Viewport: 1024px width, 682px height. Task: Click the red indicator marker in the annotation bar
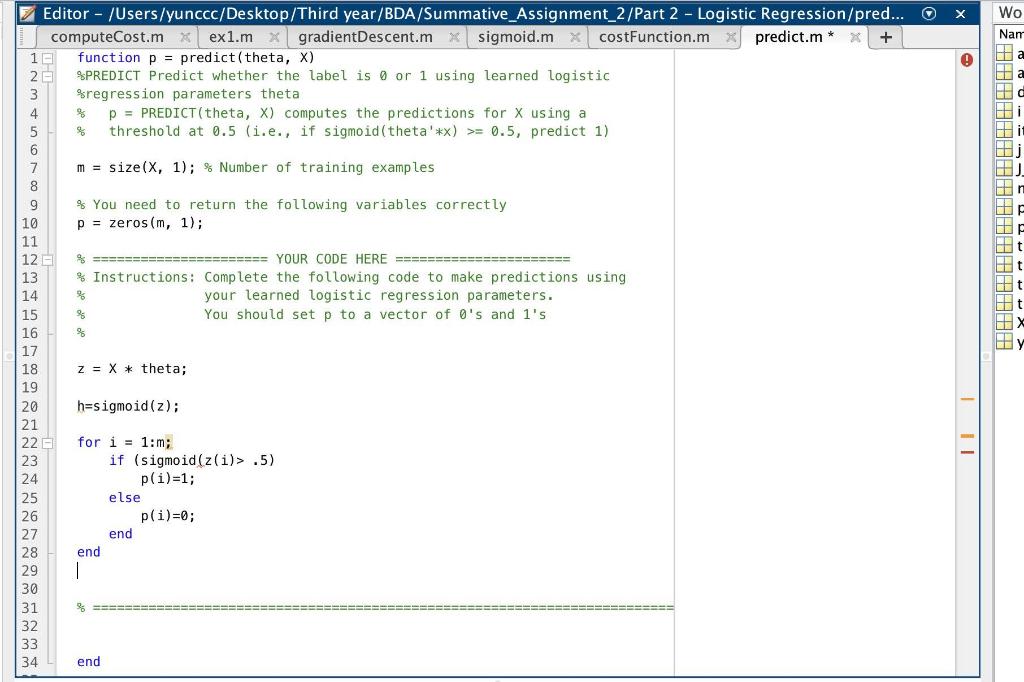pyautogui.click(x=967, y=451)
